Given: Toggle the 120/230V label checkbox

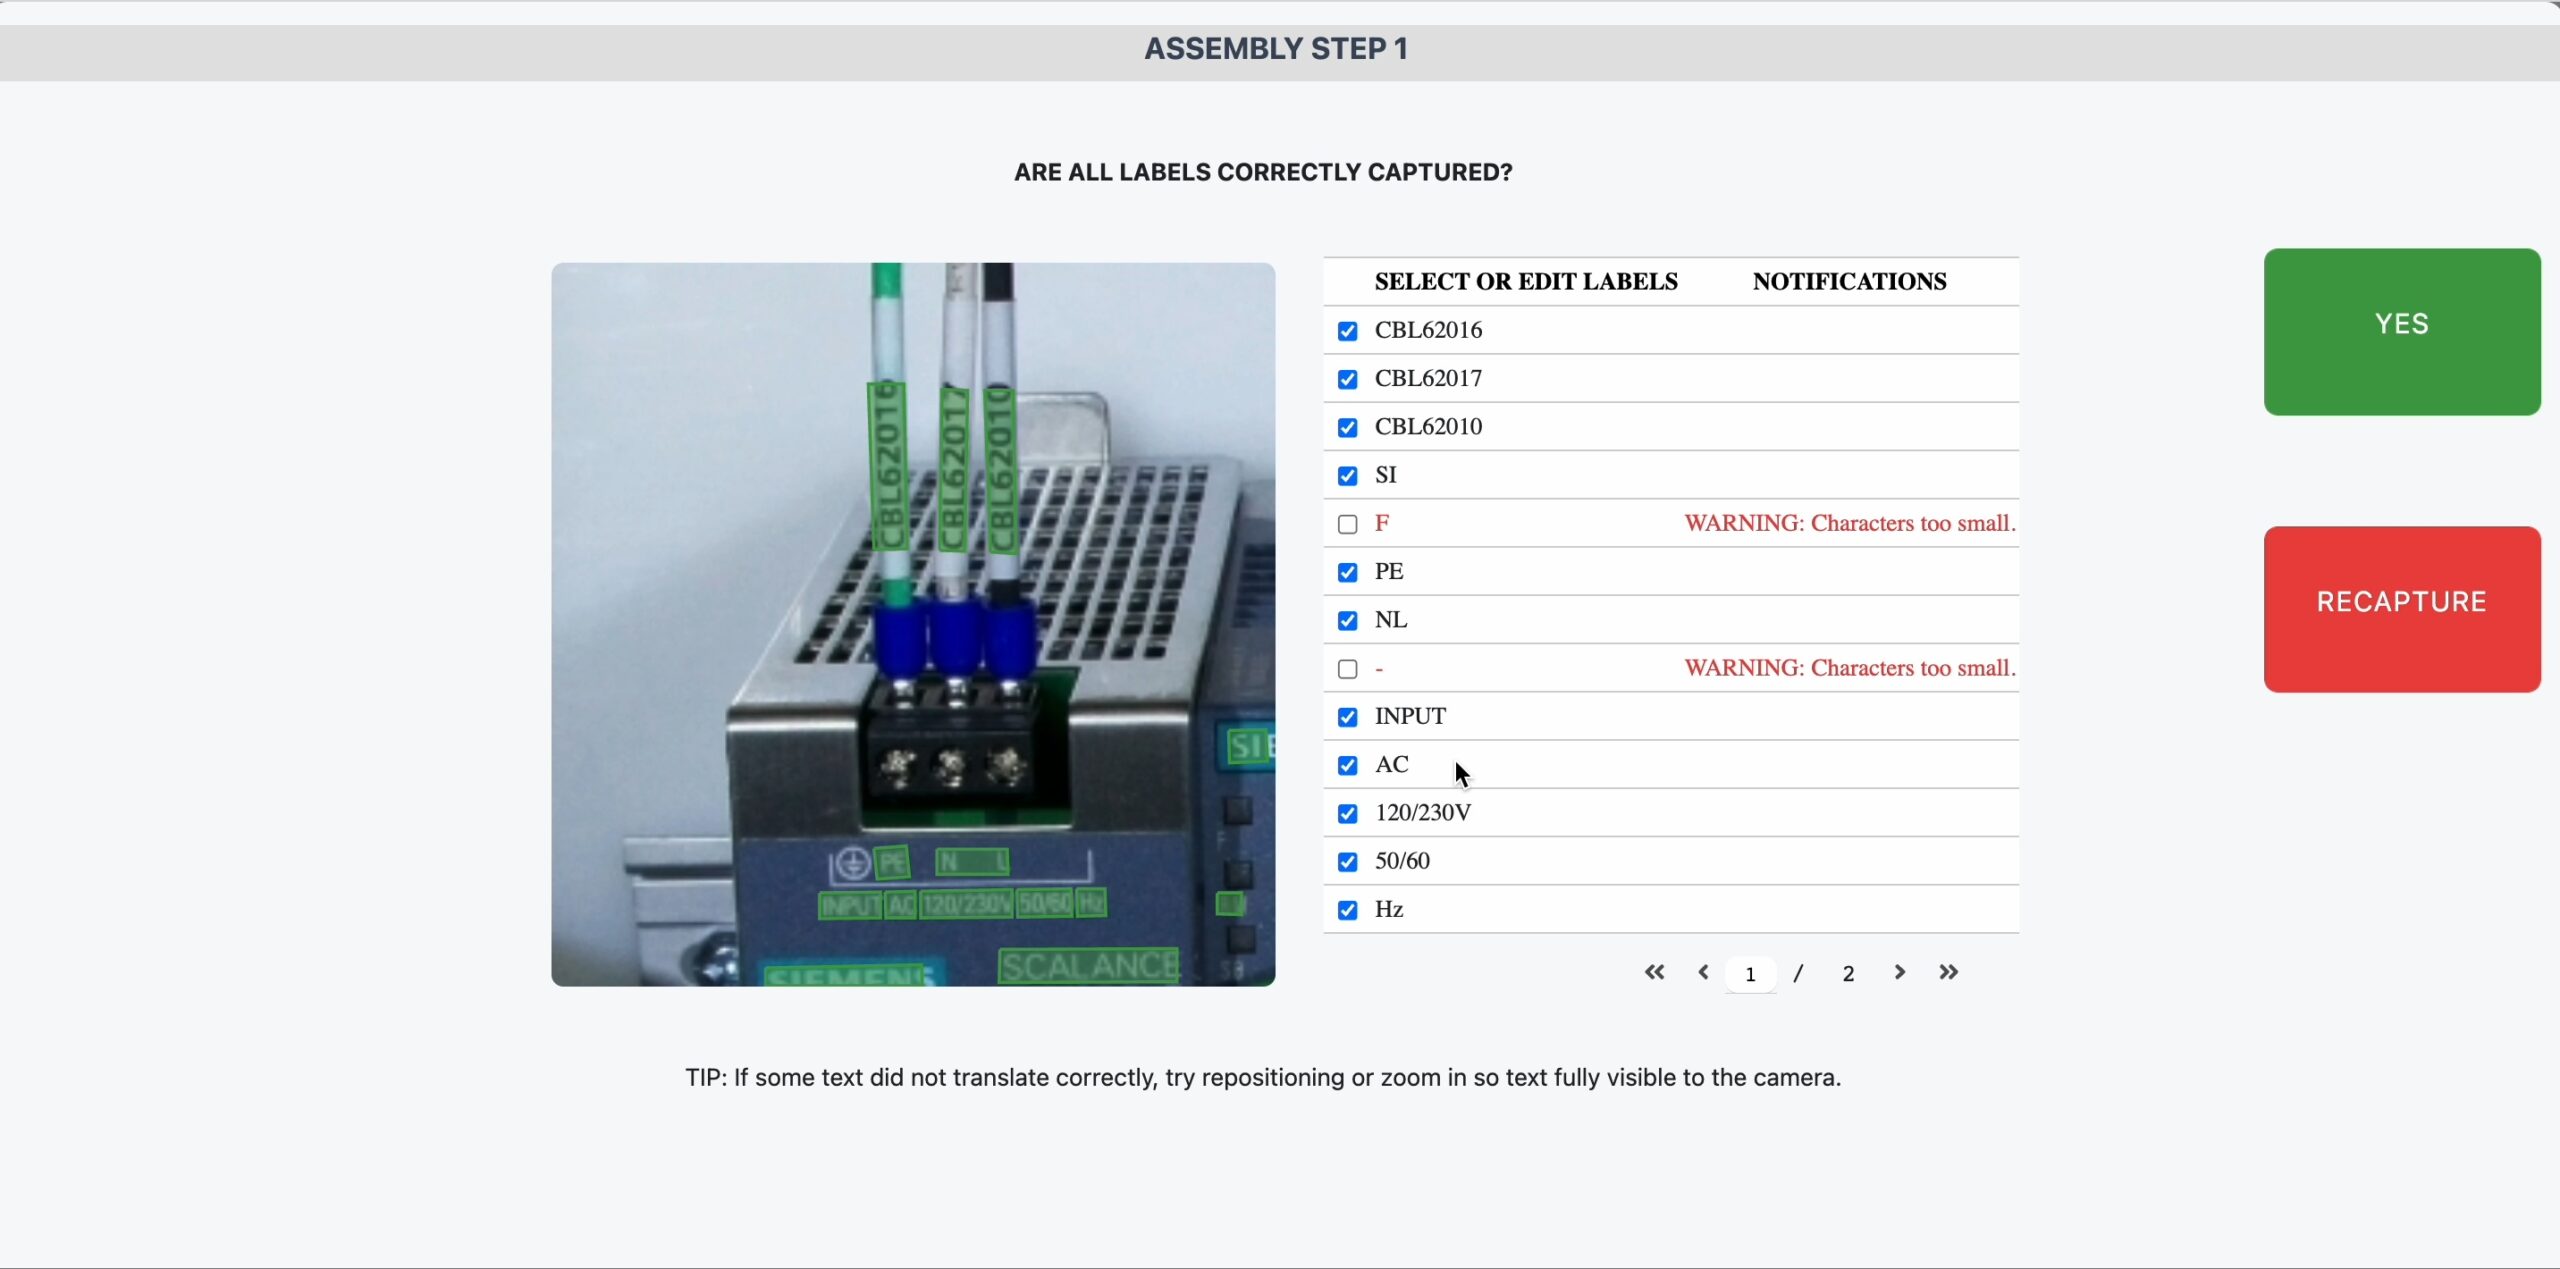Looking at the screenshot, I should coord(1347,814).
